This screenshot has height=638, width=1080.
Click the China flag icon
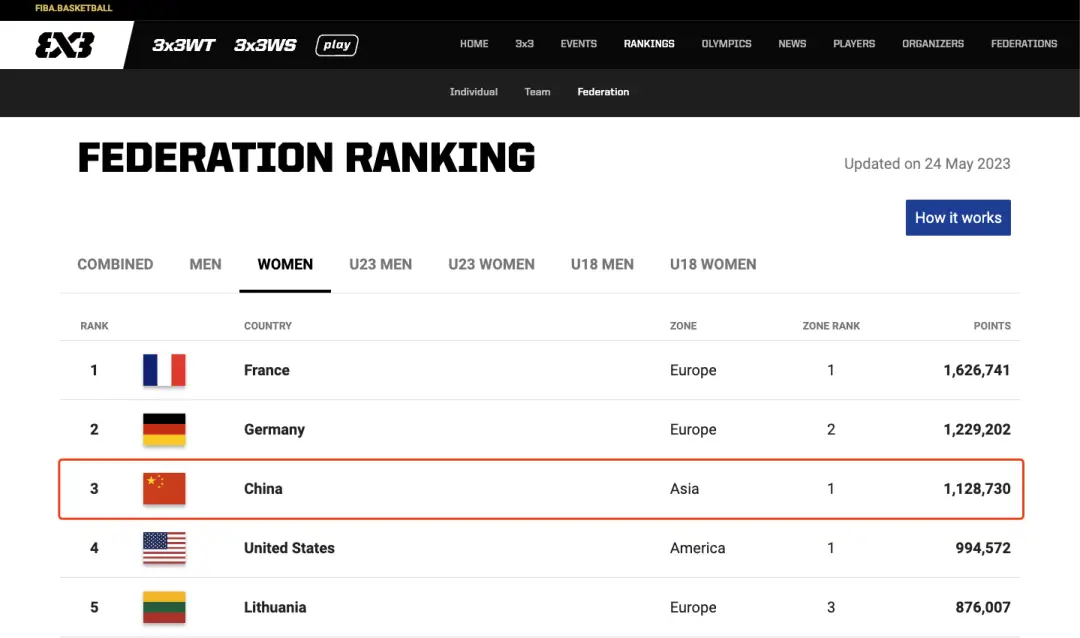point(164,488)
